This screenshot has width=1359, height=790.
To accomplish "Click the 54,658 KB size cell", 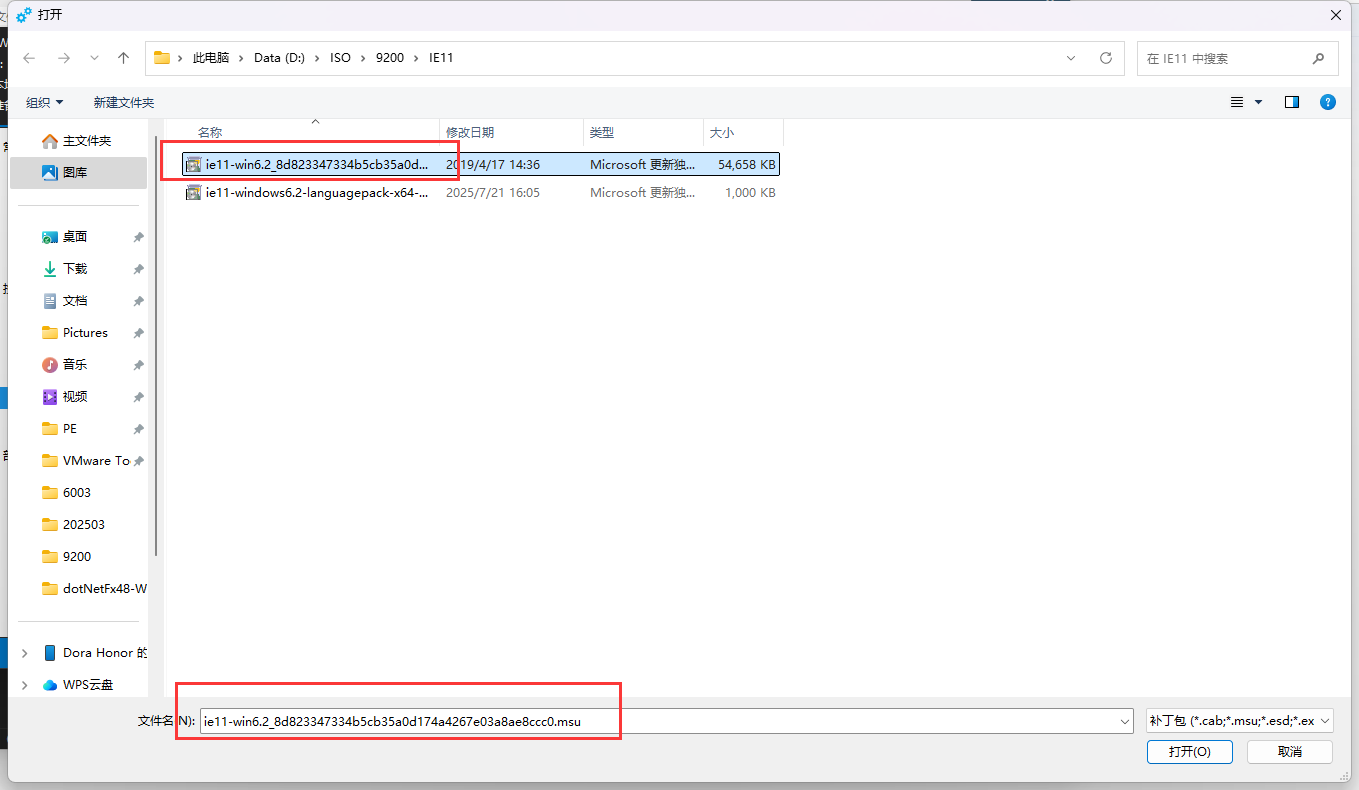I will pyautogui.click(x=746, y=164).
